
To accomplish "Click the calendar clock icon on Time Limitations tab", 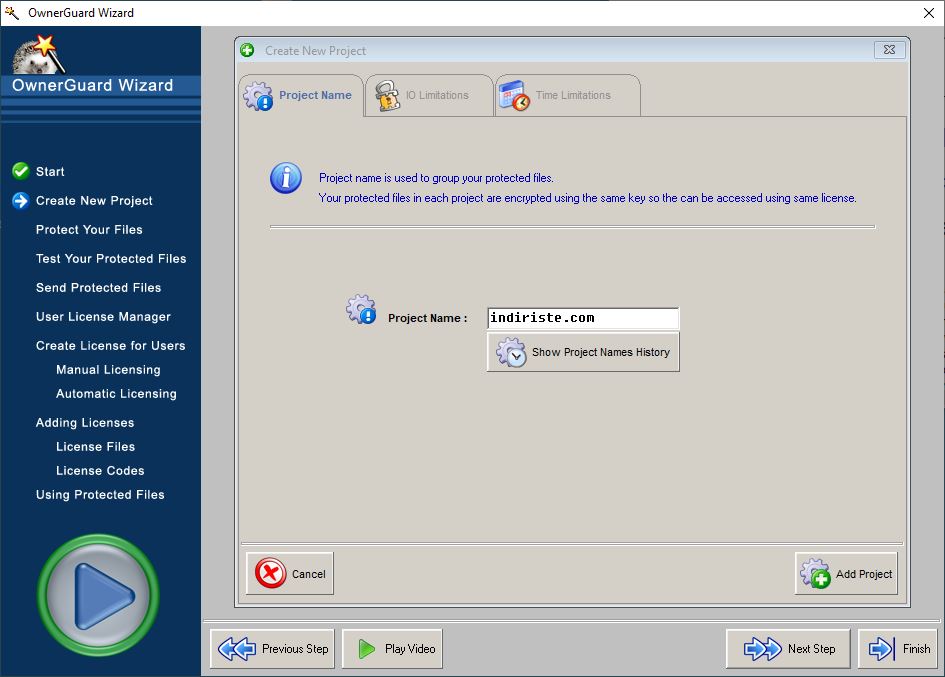I will (x=514, y=96).
